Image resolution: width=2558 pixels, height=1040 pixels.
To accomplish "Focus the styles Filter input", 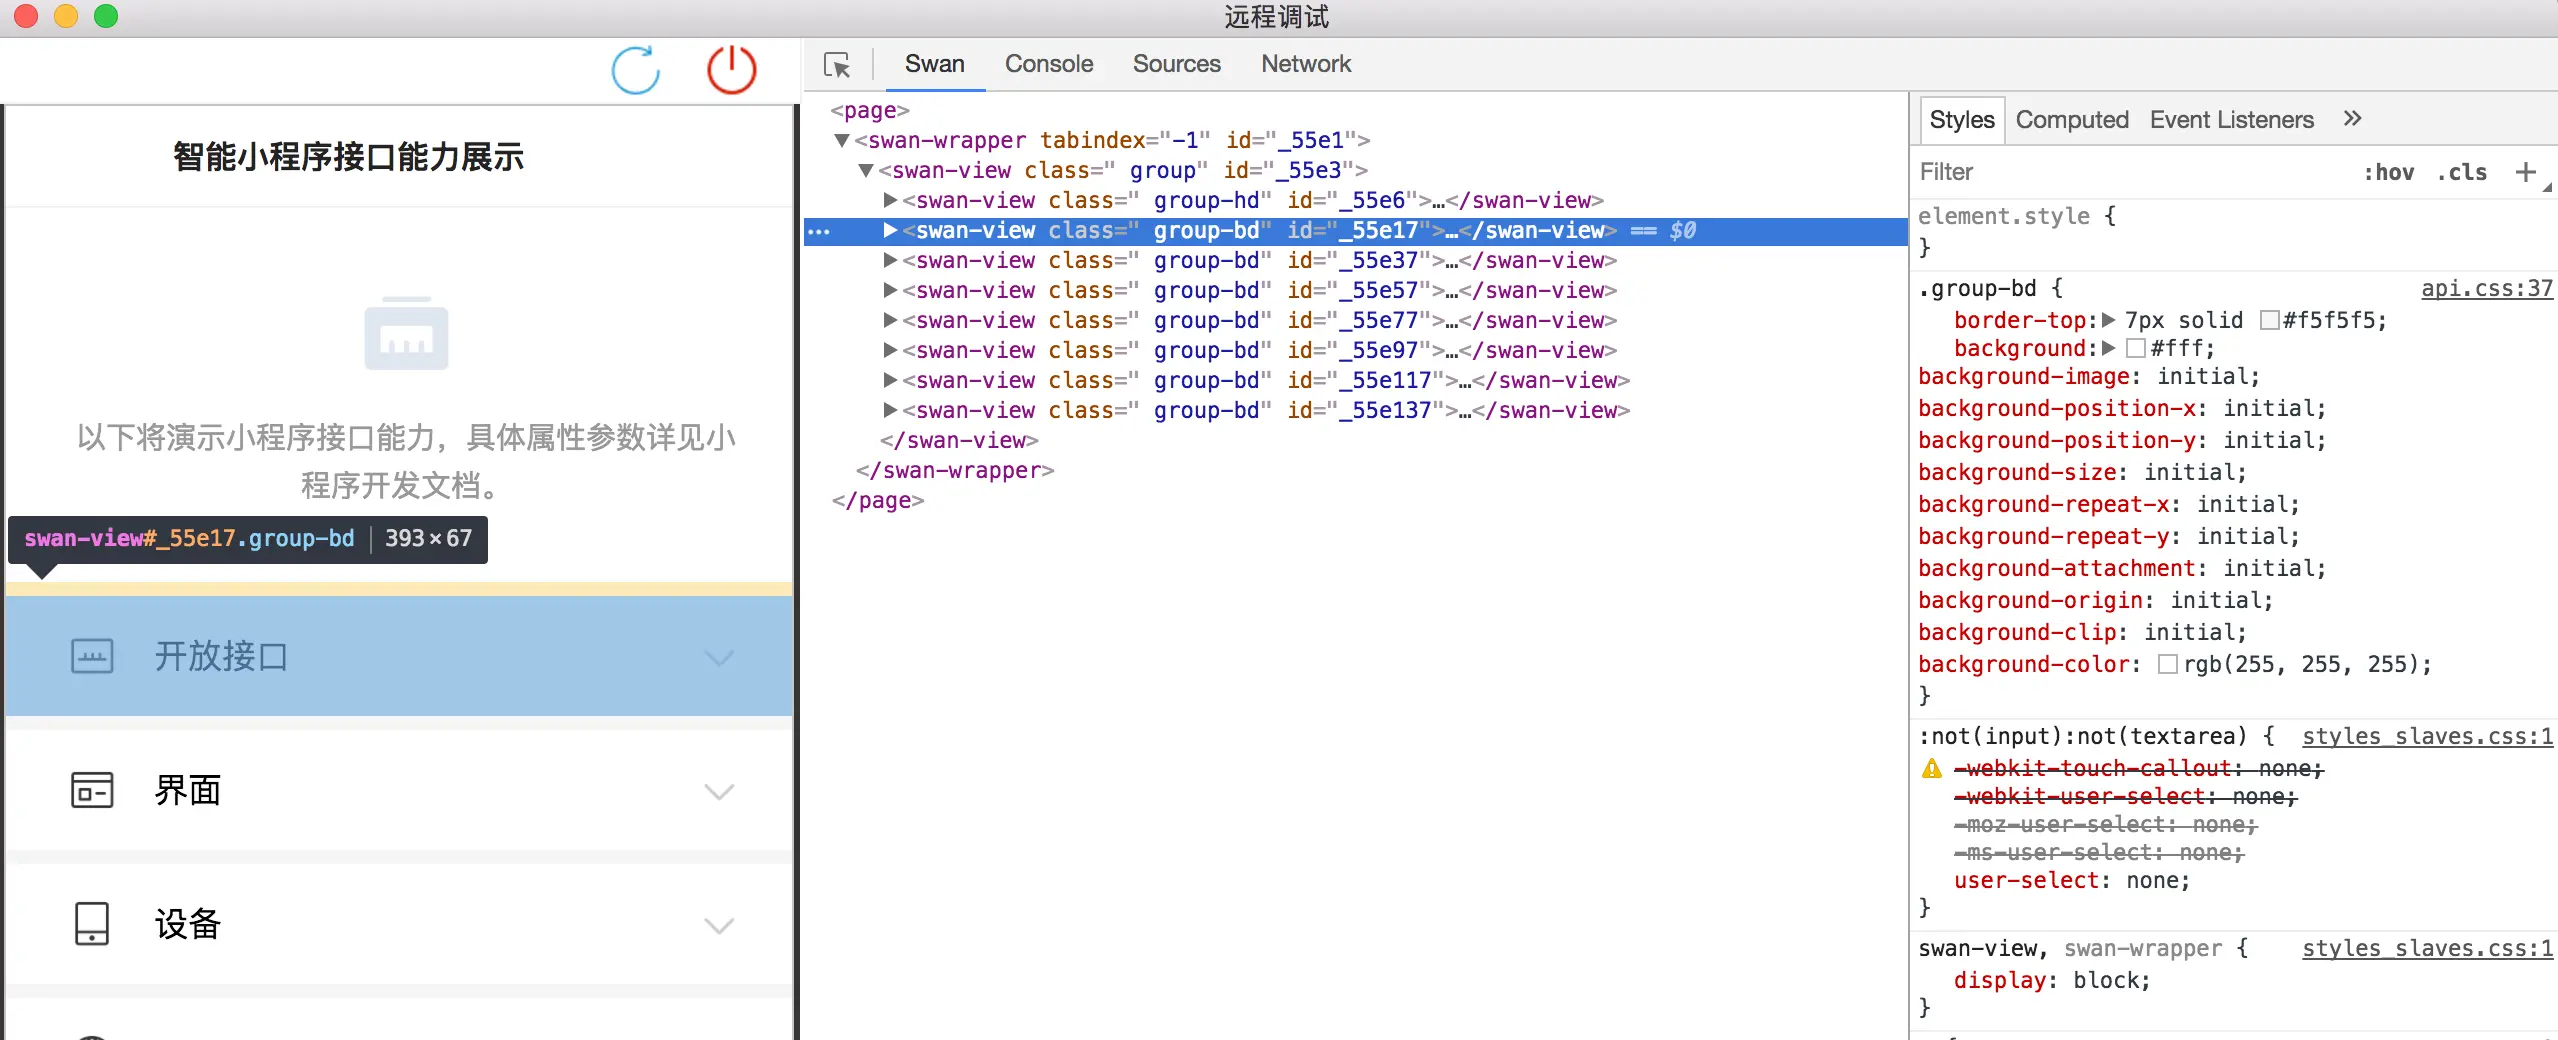I will pos(2130,172).
